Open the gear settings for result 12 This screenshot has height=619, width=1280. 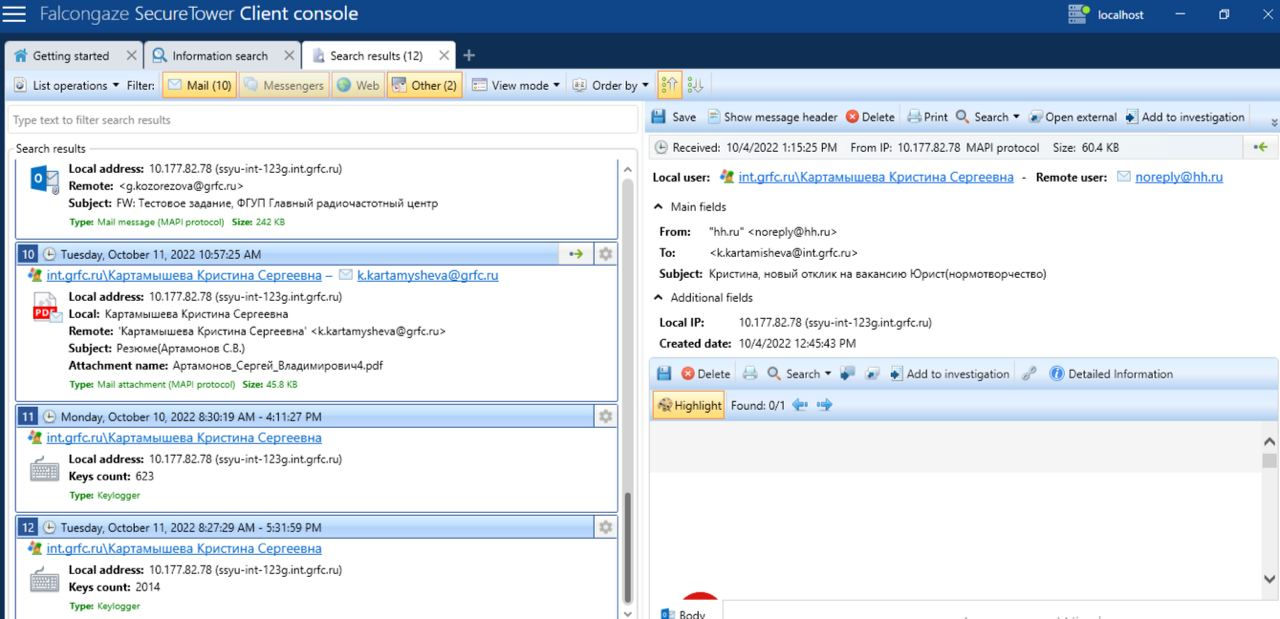pos(605,527)
